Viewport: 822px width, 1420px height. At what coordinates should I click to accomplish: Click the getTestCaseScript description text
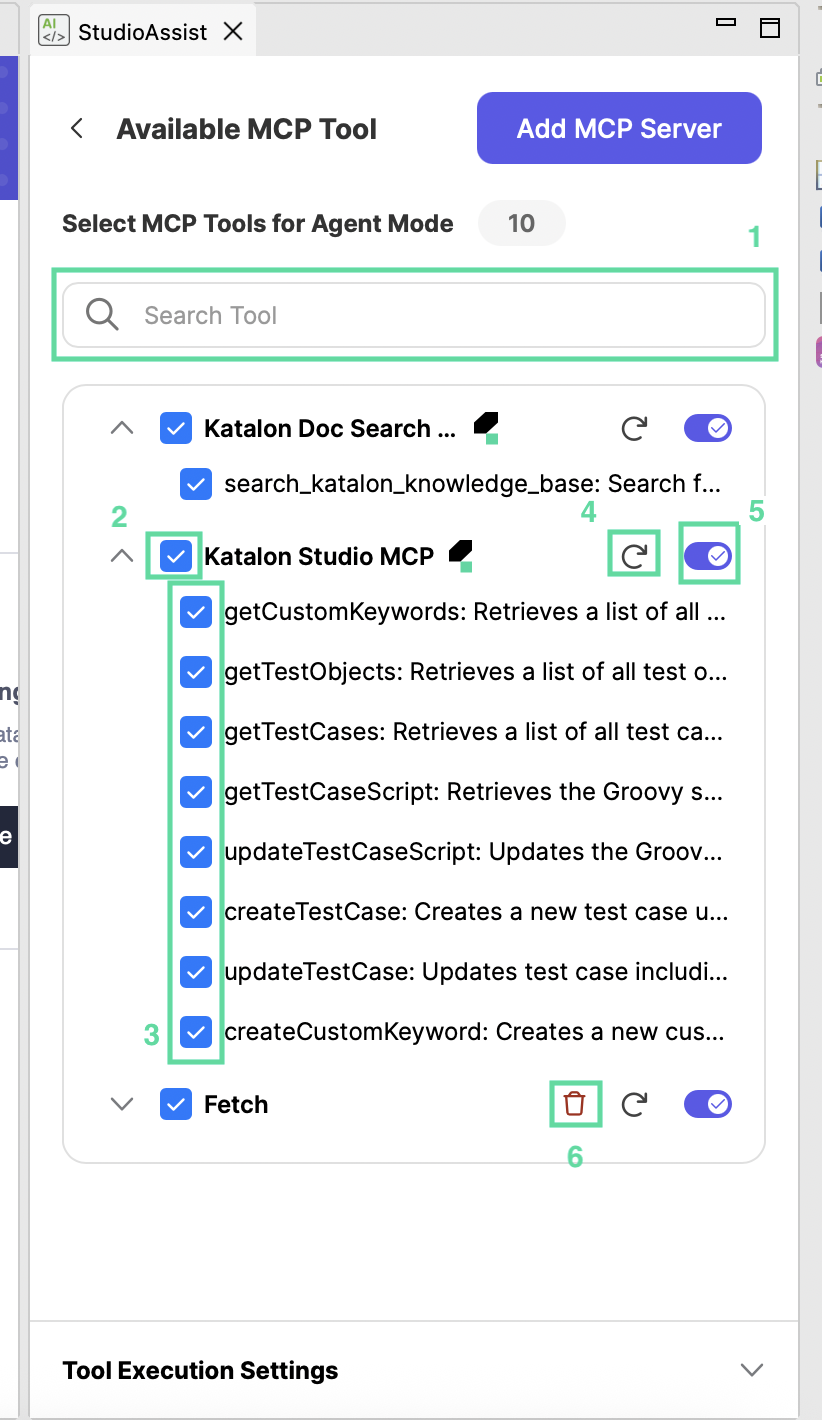(x=475, y=792)
